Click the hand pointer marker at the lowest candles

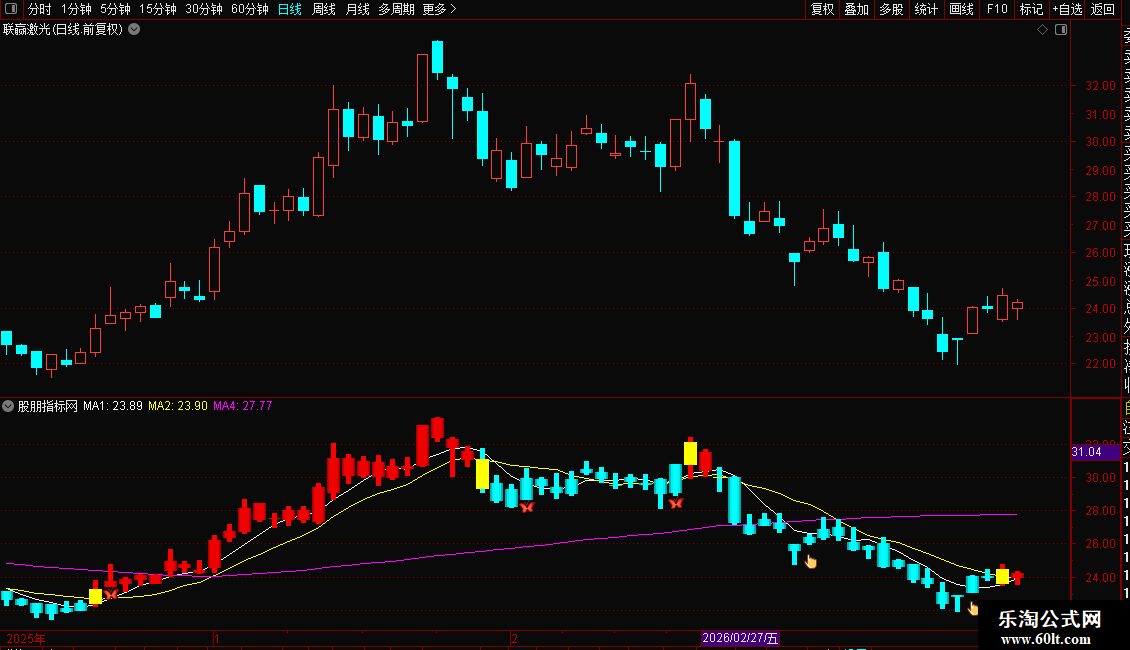[x=973, y=608]
